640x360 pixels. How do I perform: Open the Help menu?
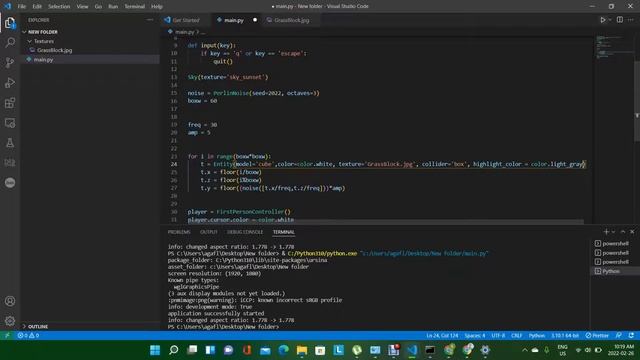click(x=157, y=7)
